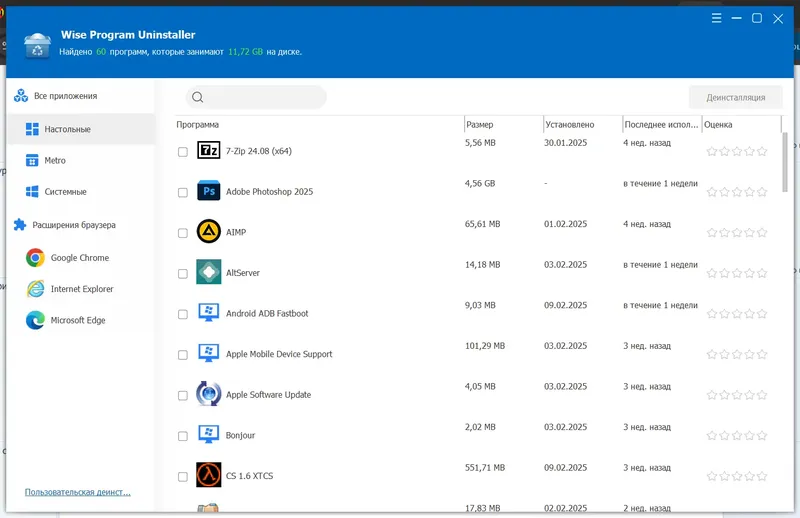The width and height of the screenshot is (800, 518).
Task: Rate AIMP using its star rating
Action: pos(737,232)
